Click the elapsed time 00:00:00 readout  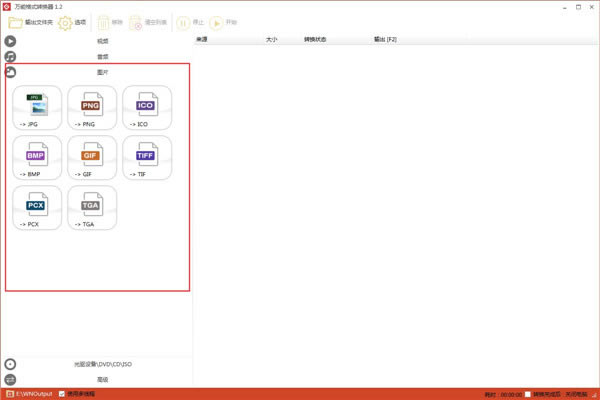pos(512,395)
